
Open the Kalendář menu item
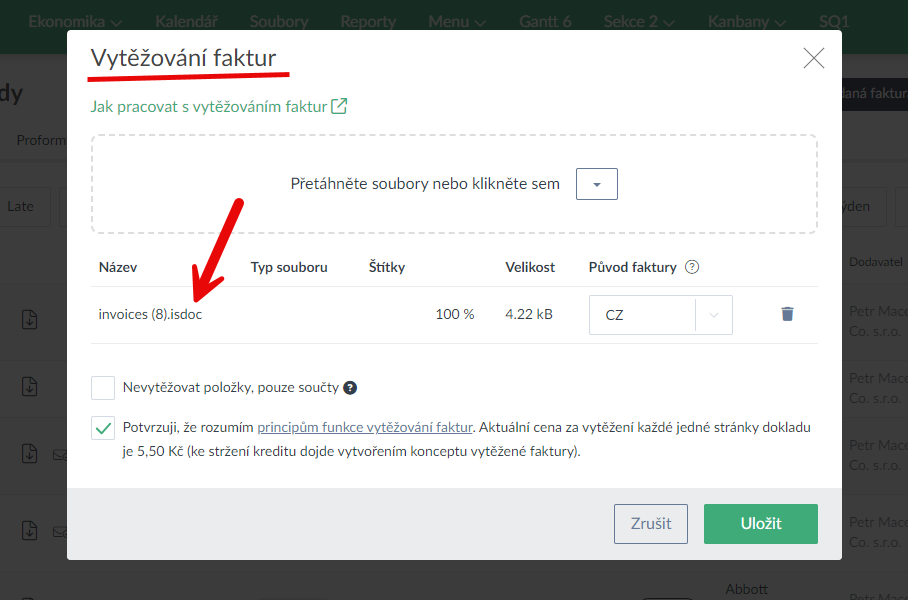click(185, 21)
